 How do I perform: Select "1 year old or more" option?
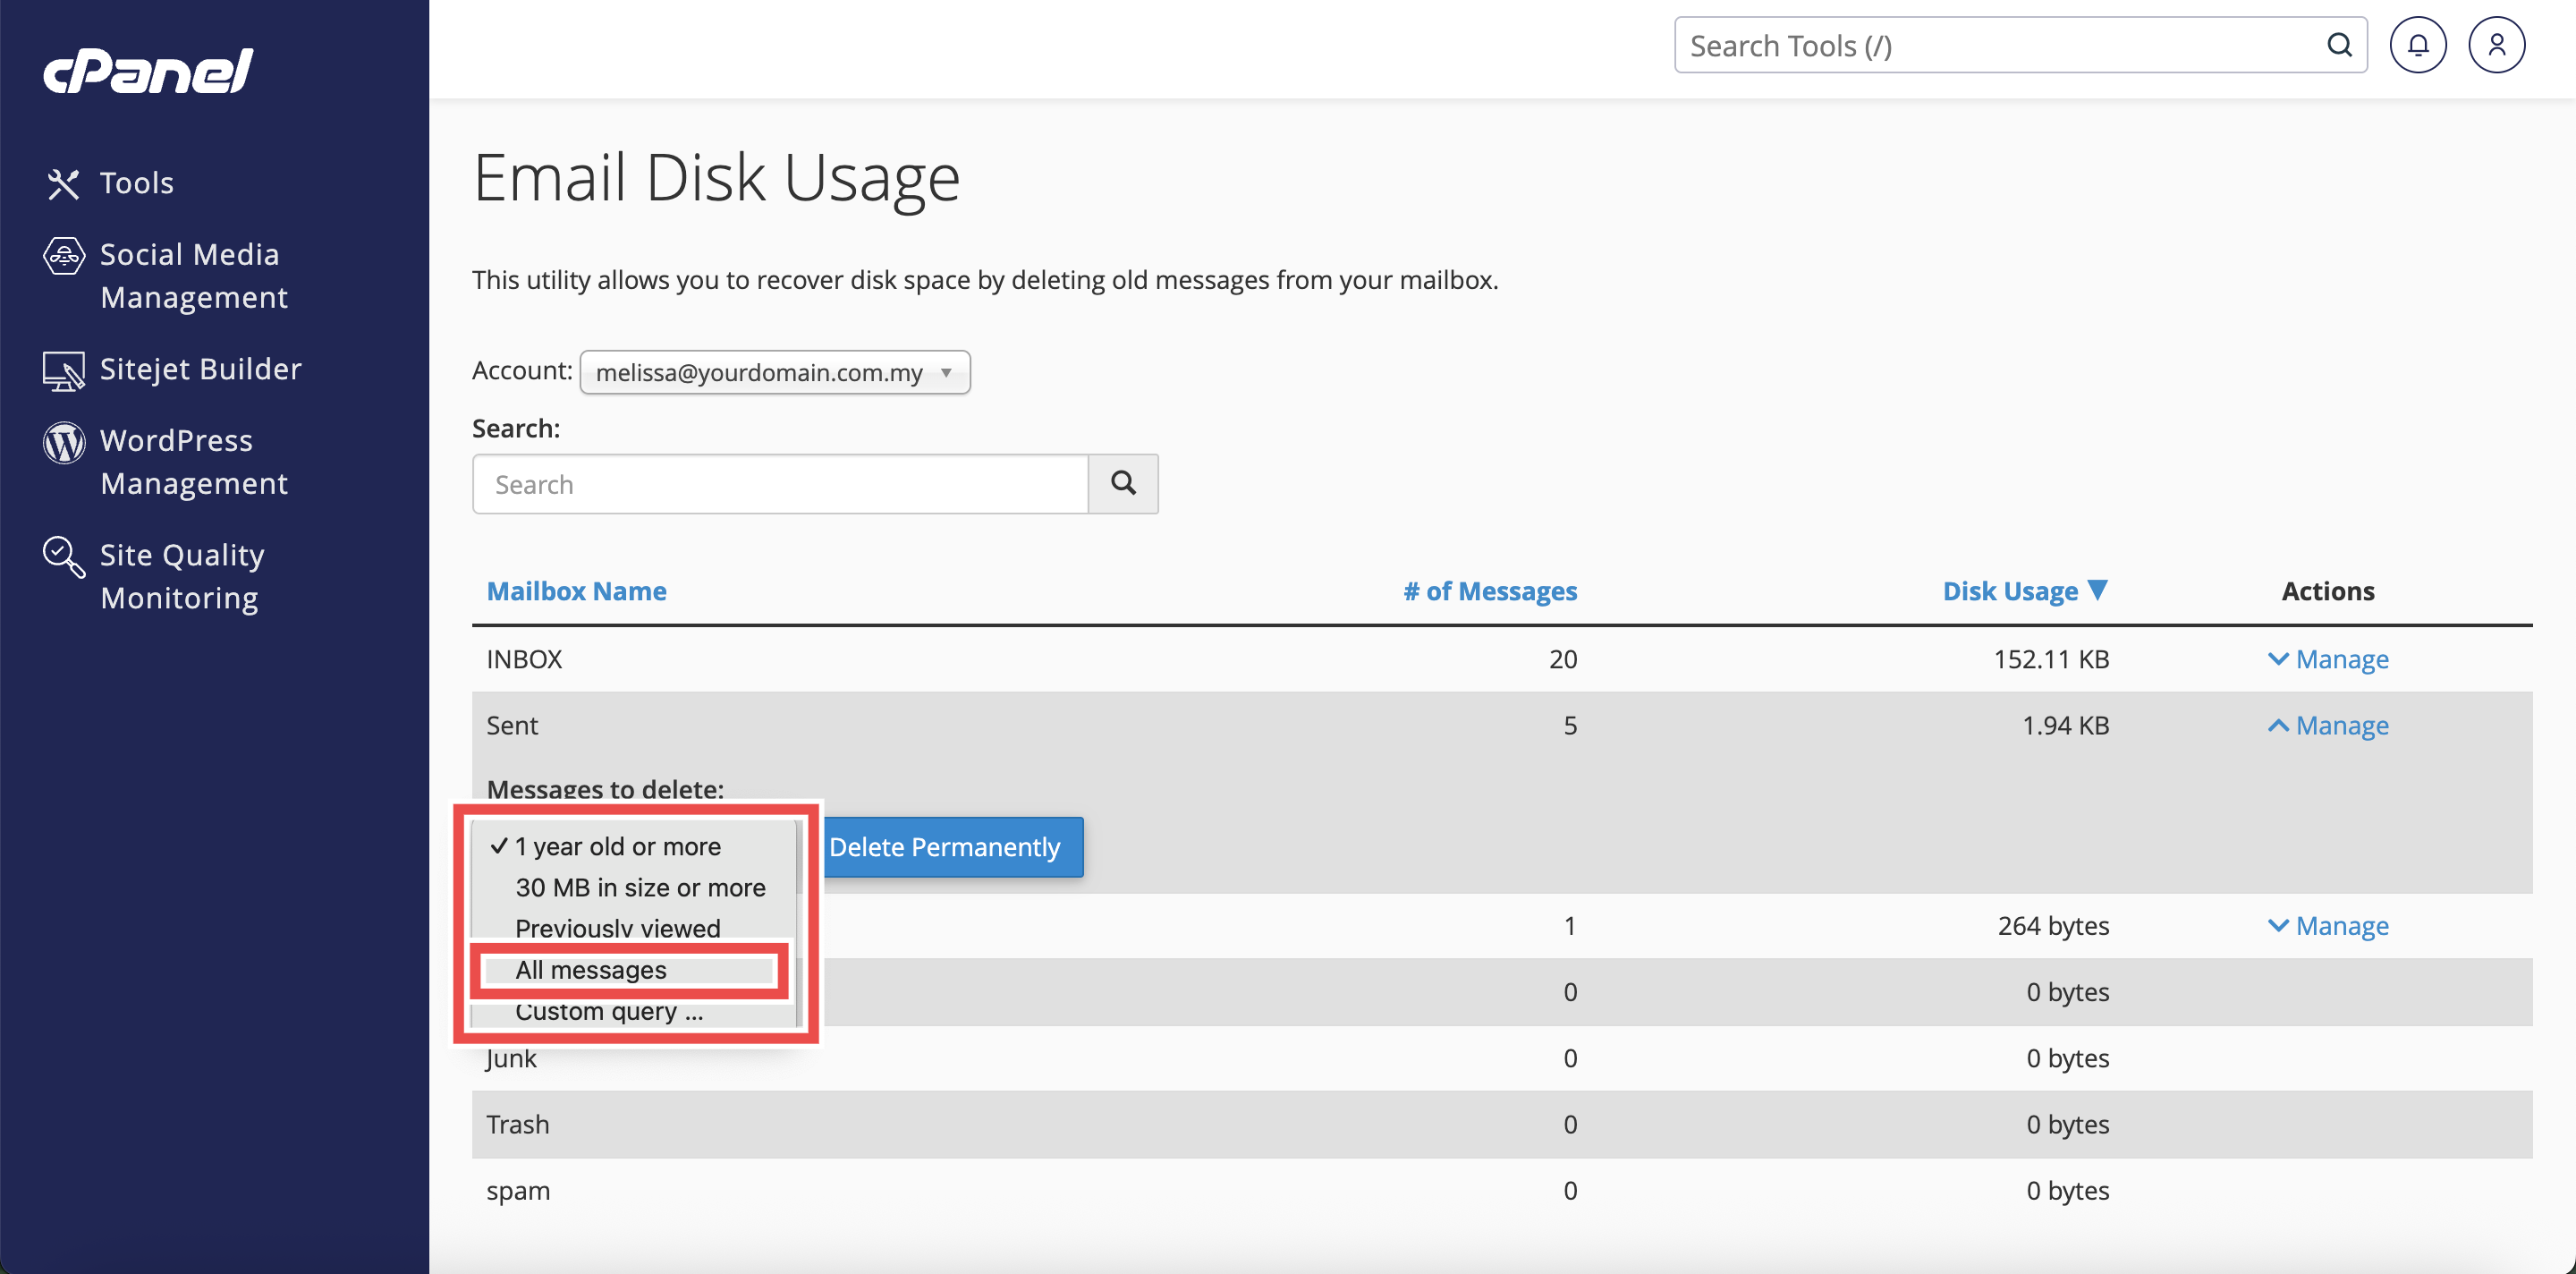click(617, 846)
